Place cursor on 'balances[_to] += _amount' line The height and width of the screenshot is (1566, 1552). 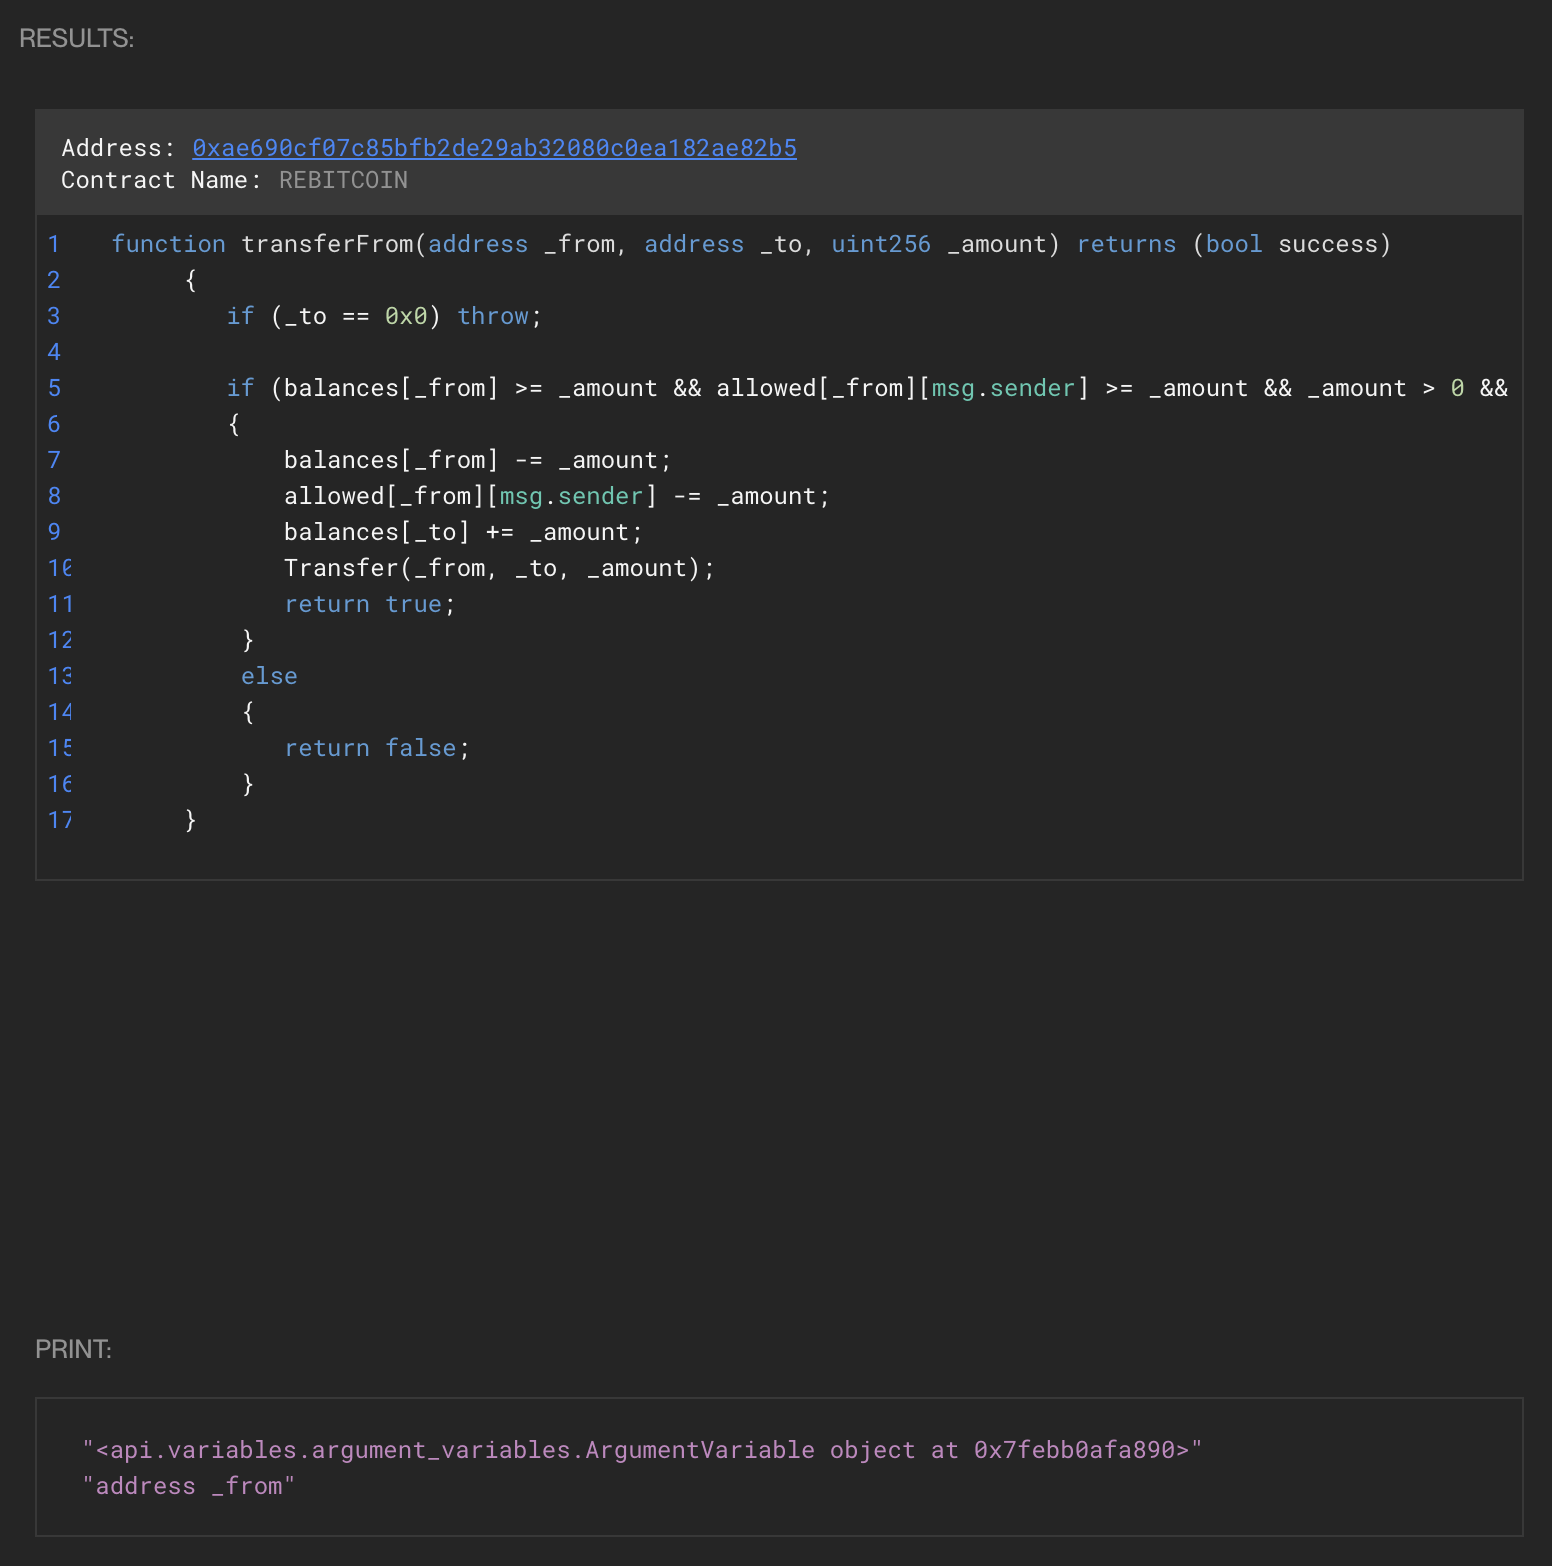463,532
